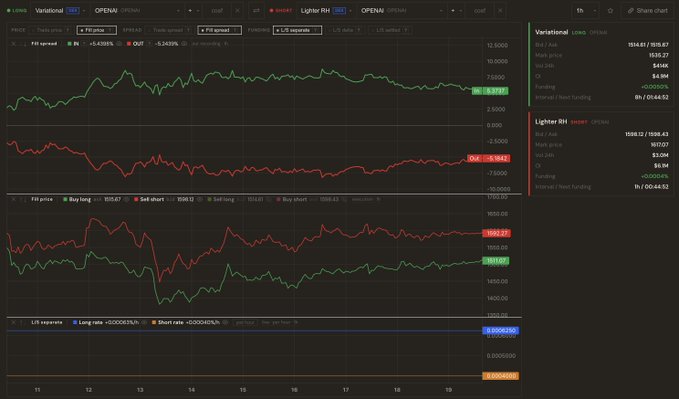Favorite this chart with the star icon
The width and height of the screenshot is (679, 399).
pos(610,10)
